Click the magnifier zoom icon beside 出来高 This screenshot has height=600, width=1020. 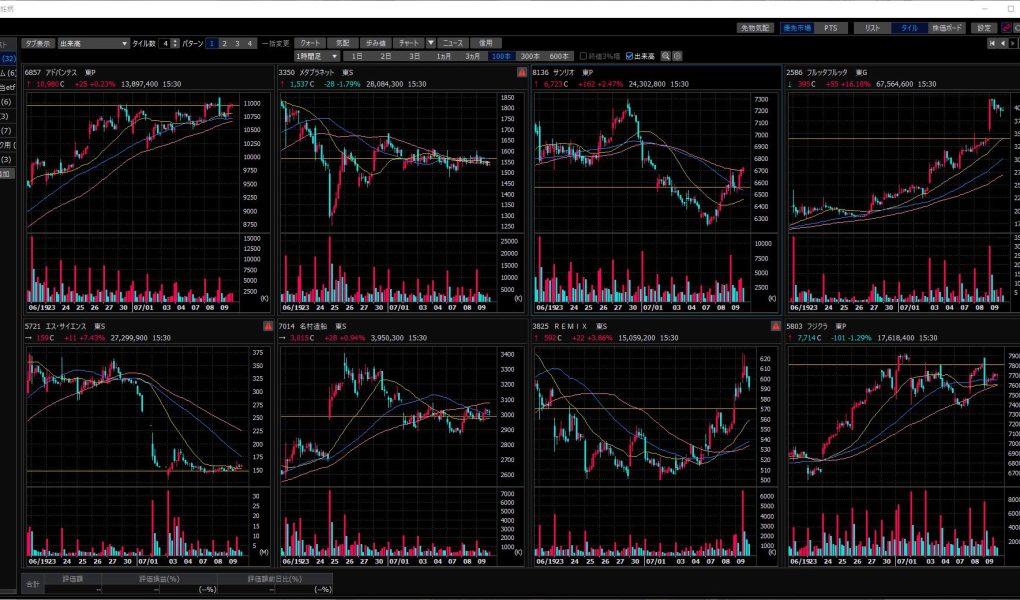666,56
